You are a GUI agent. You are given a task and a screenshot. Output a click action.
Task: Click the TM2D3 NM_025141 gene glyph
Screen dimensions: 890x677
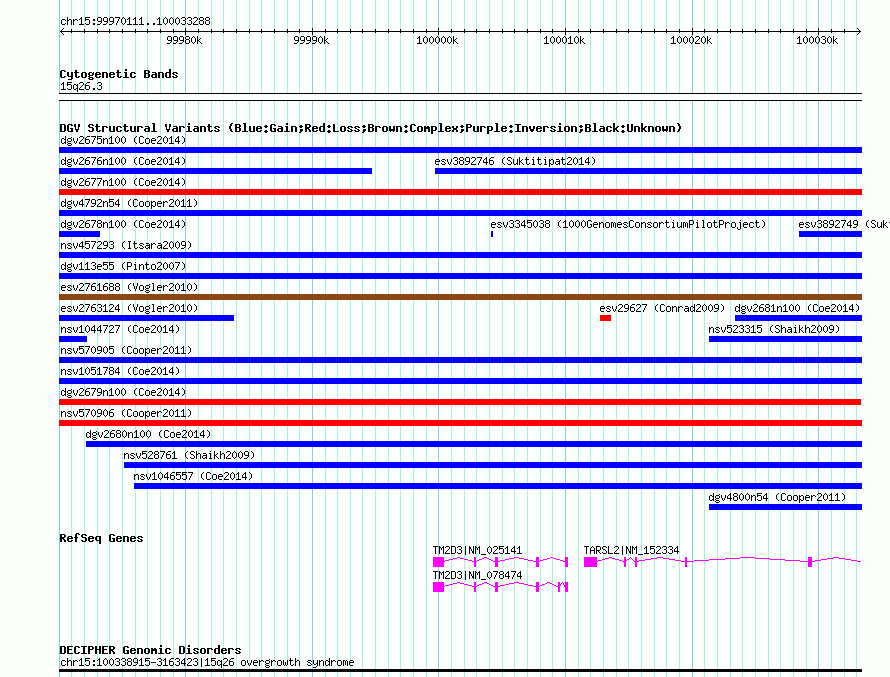(501, 562)
